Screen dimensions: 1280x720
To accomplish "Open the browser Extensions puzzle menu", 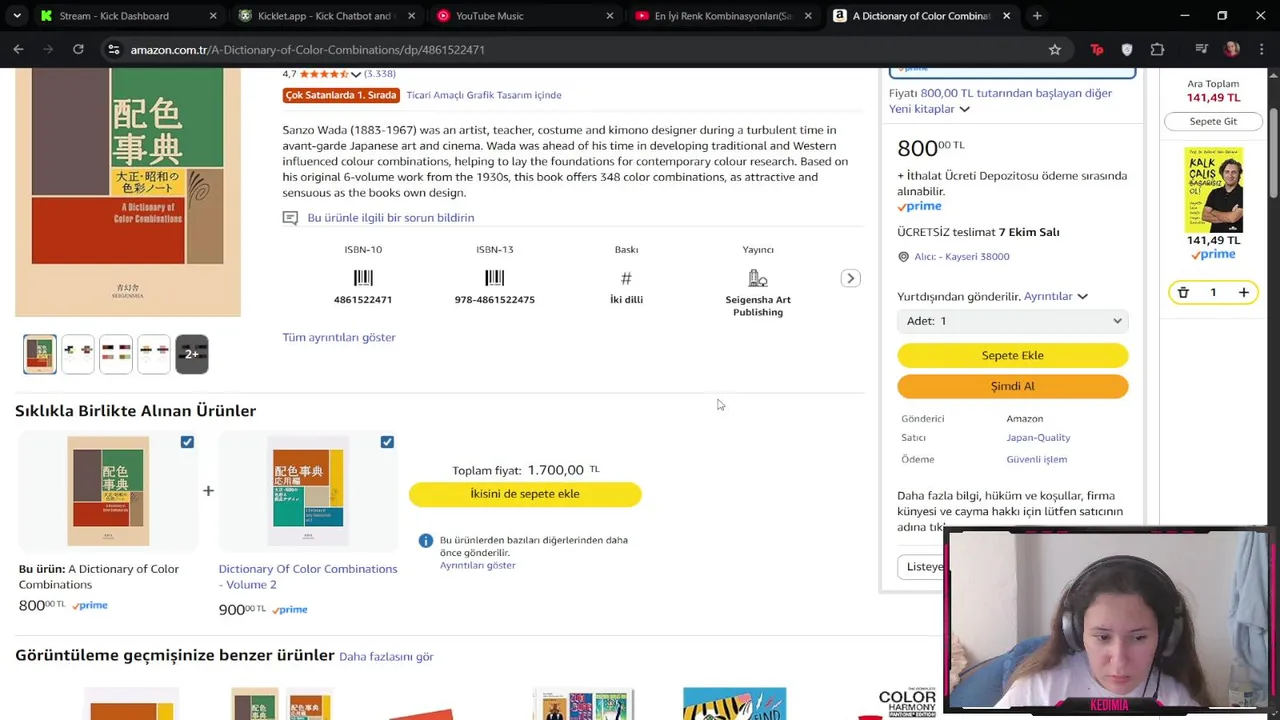I will point(1157,49).
